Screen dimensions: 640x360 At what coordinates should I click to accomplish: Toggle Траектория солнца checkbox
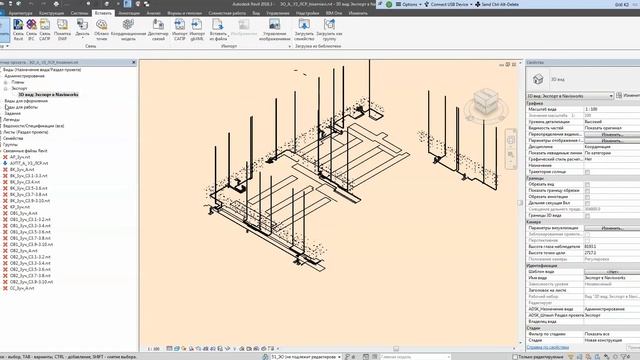point(587,172)
